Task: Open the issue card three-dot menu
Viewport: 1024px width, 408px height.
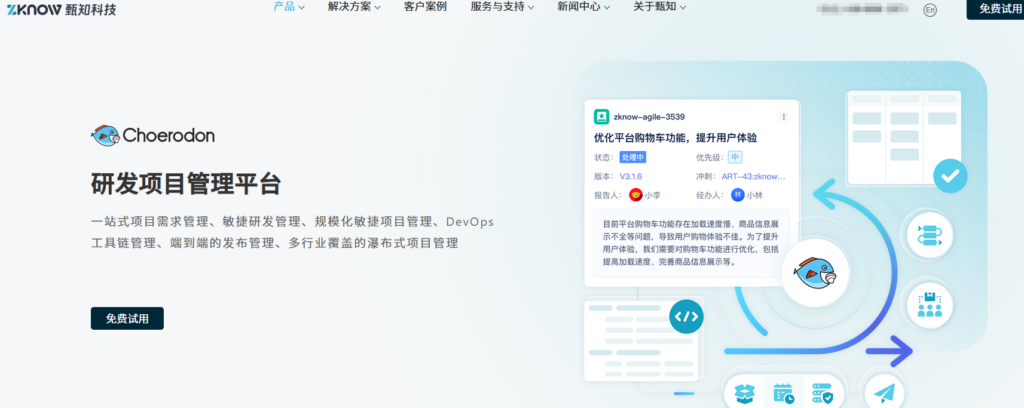Action: point(784,117)
